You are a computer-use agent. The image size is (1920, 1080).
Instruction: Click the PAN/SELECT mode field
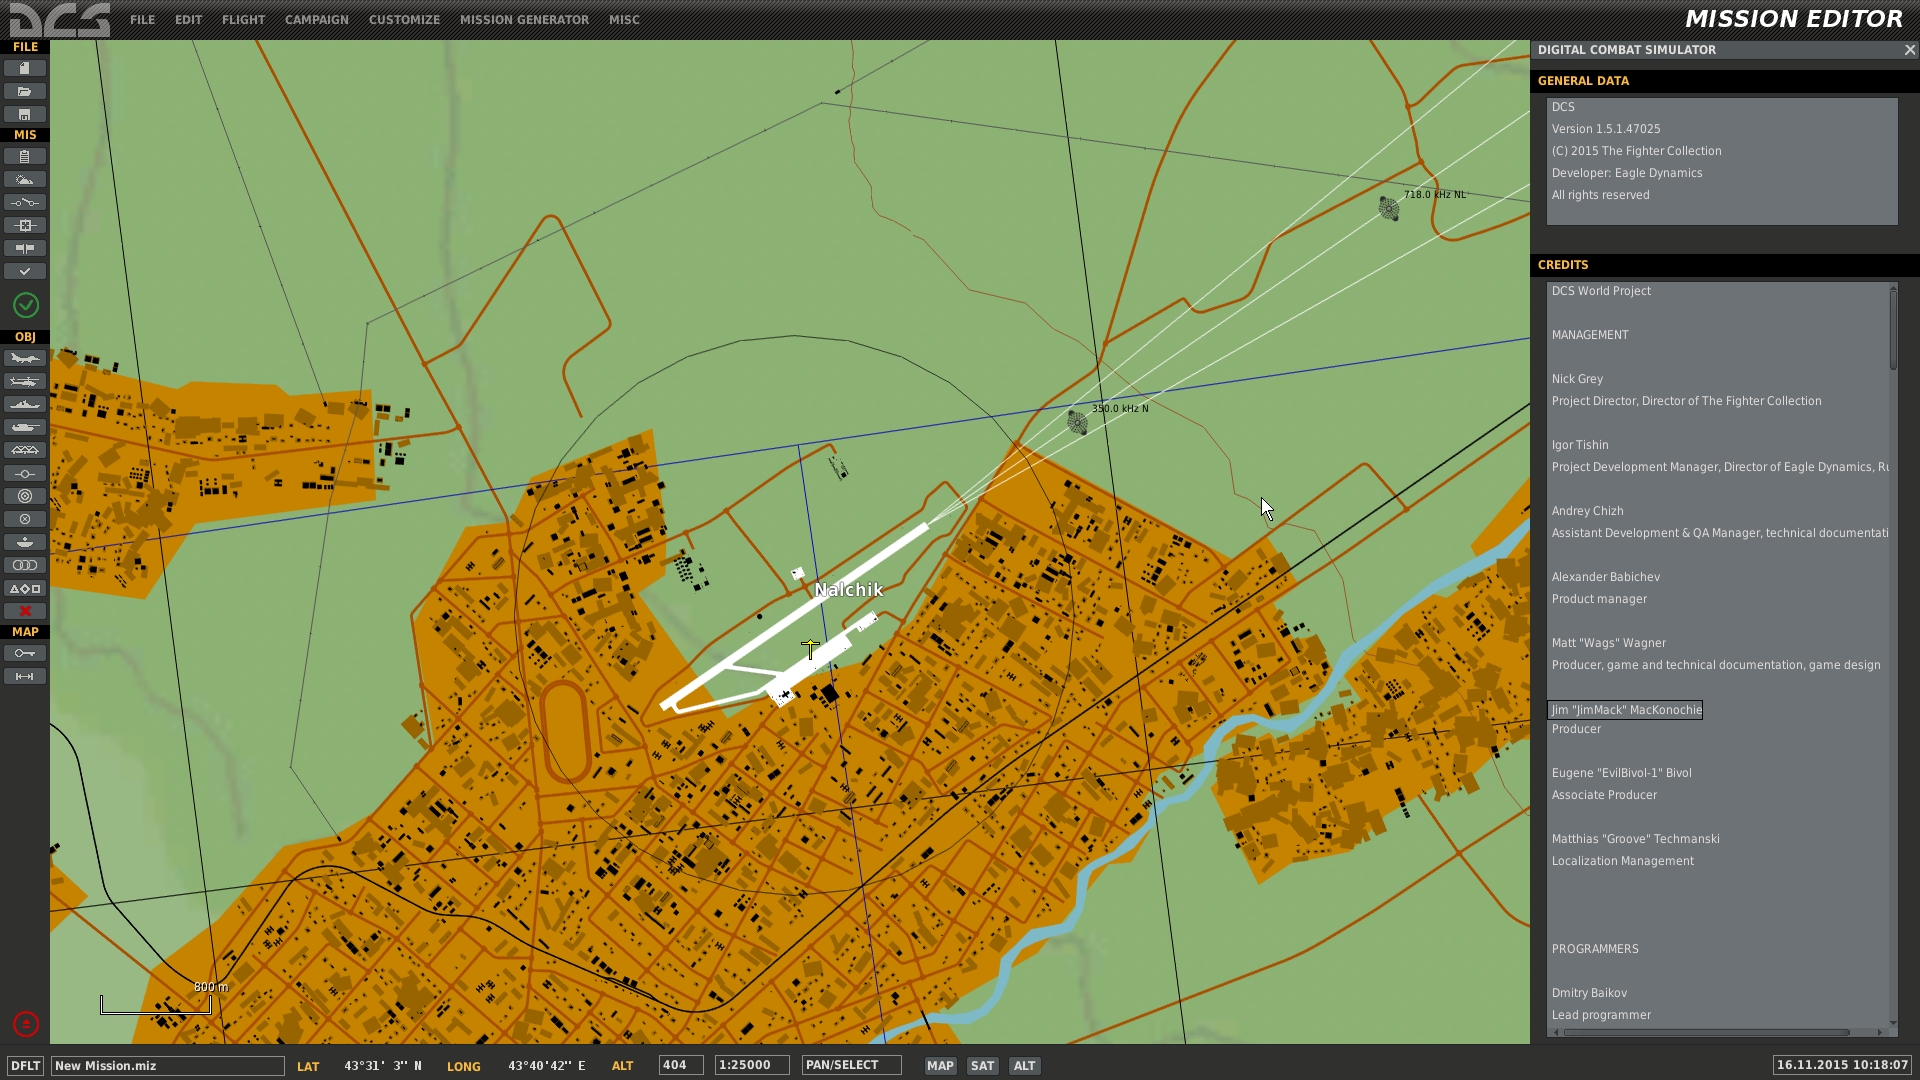(x=852, y=1066)
